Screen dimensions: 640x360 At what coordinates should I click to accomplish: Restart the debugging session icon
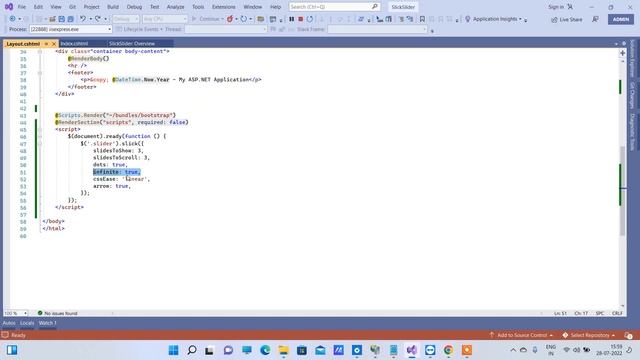coord(310,19)
